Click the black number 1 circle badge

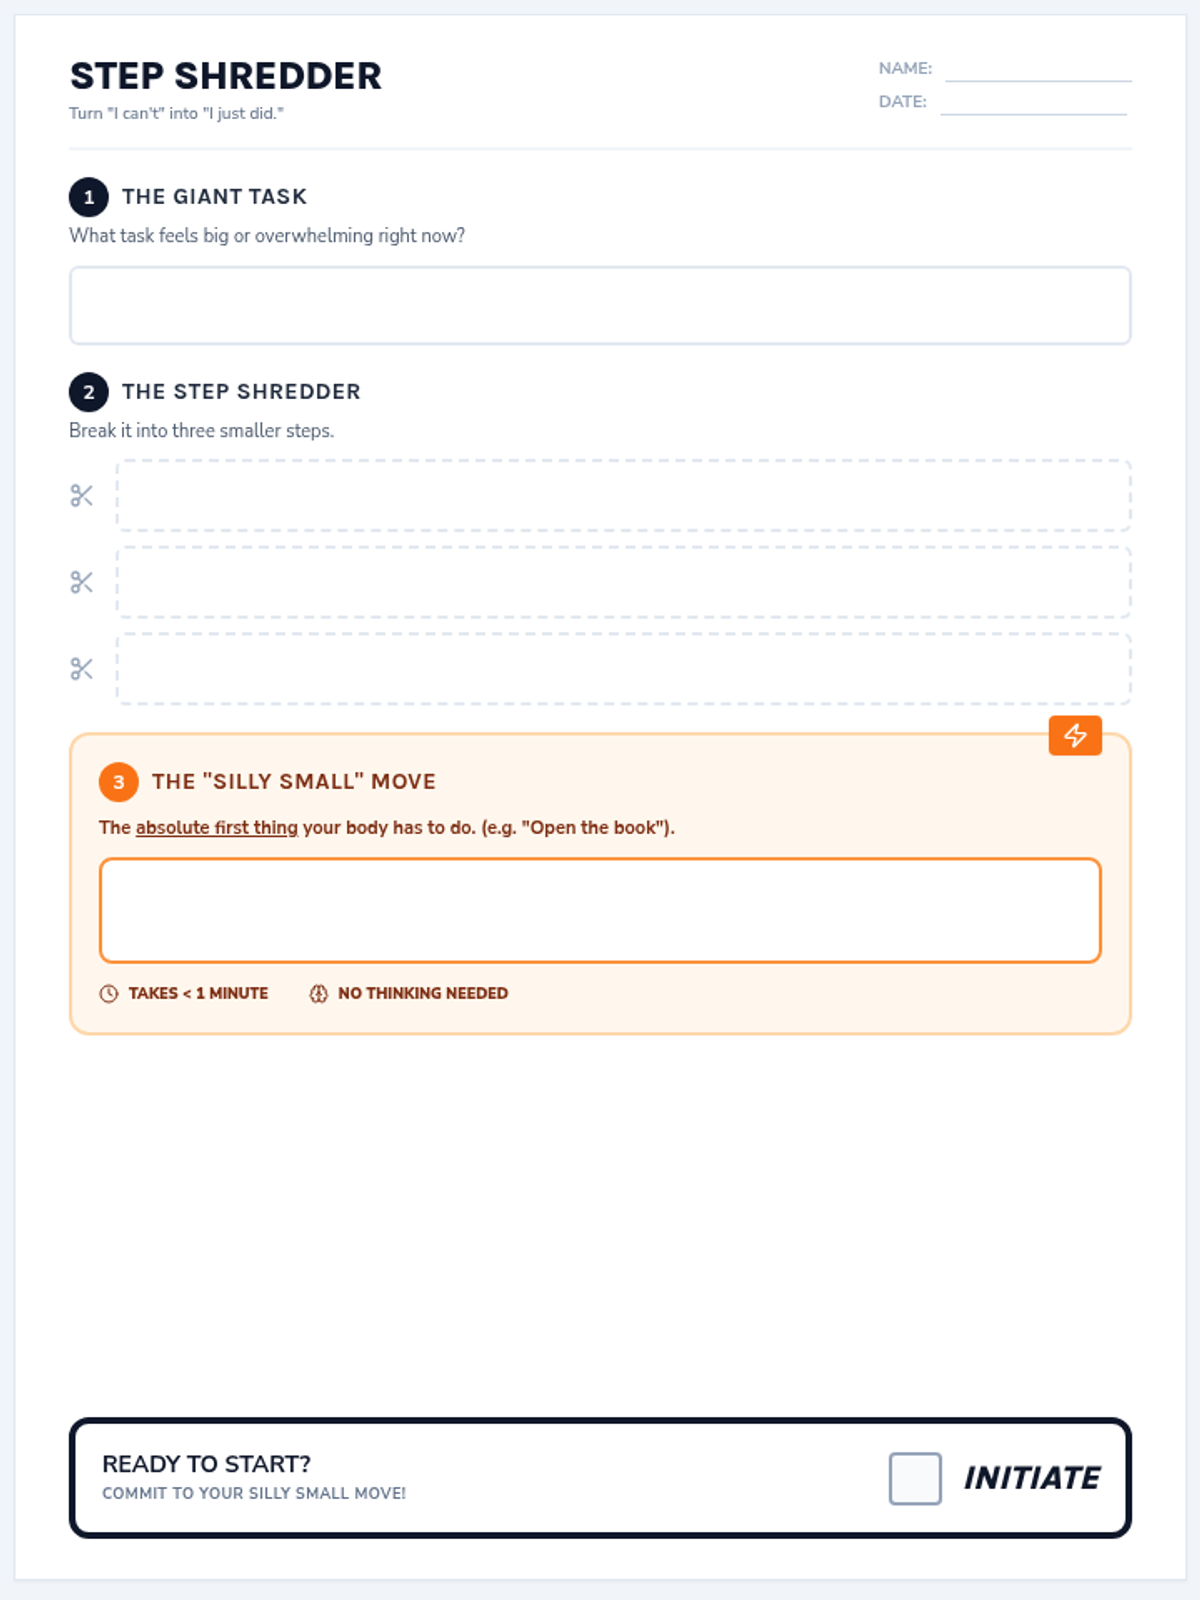pos(89,197)
